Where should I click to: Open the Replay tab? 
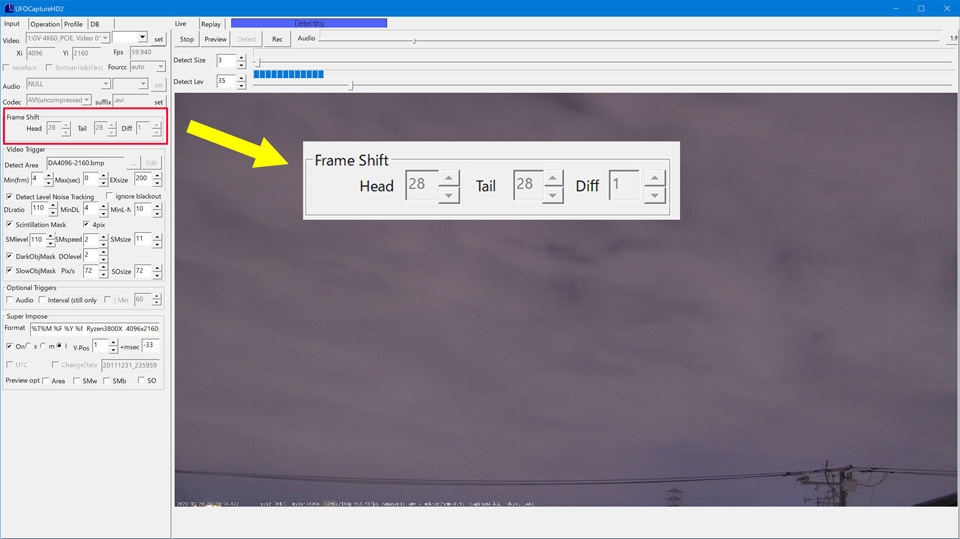210,24
